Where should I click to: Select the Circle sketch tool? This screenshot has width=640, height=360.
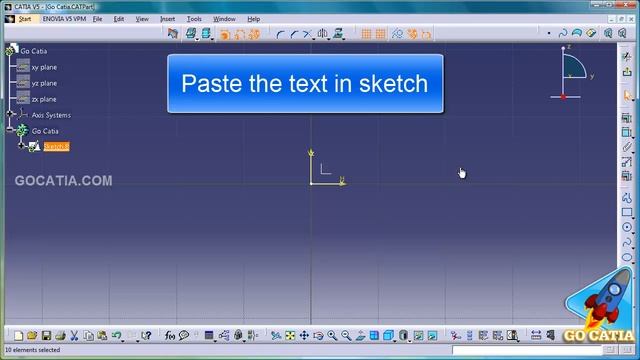[x=627, y=227]
